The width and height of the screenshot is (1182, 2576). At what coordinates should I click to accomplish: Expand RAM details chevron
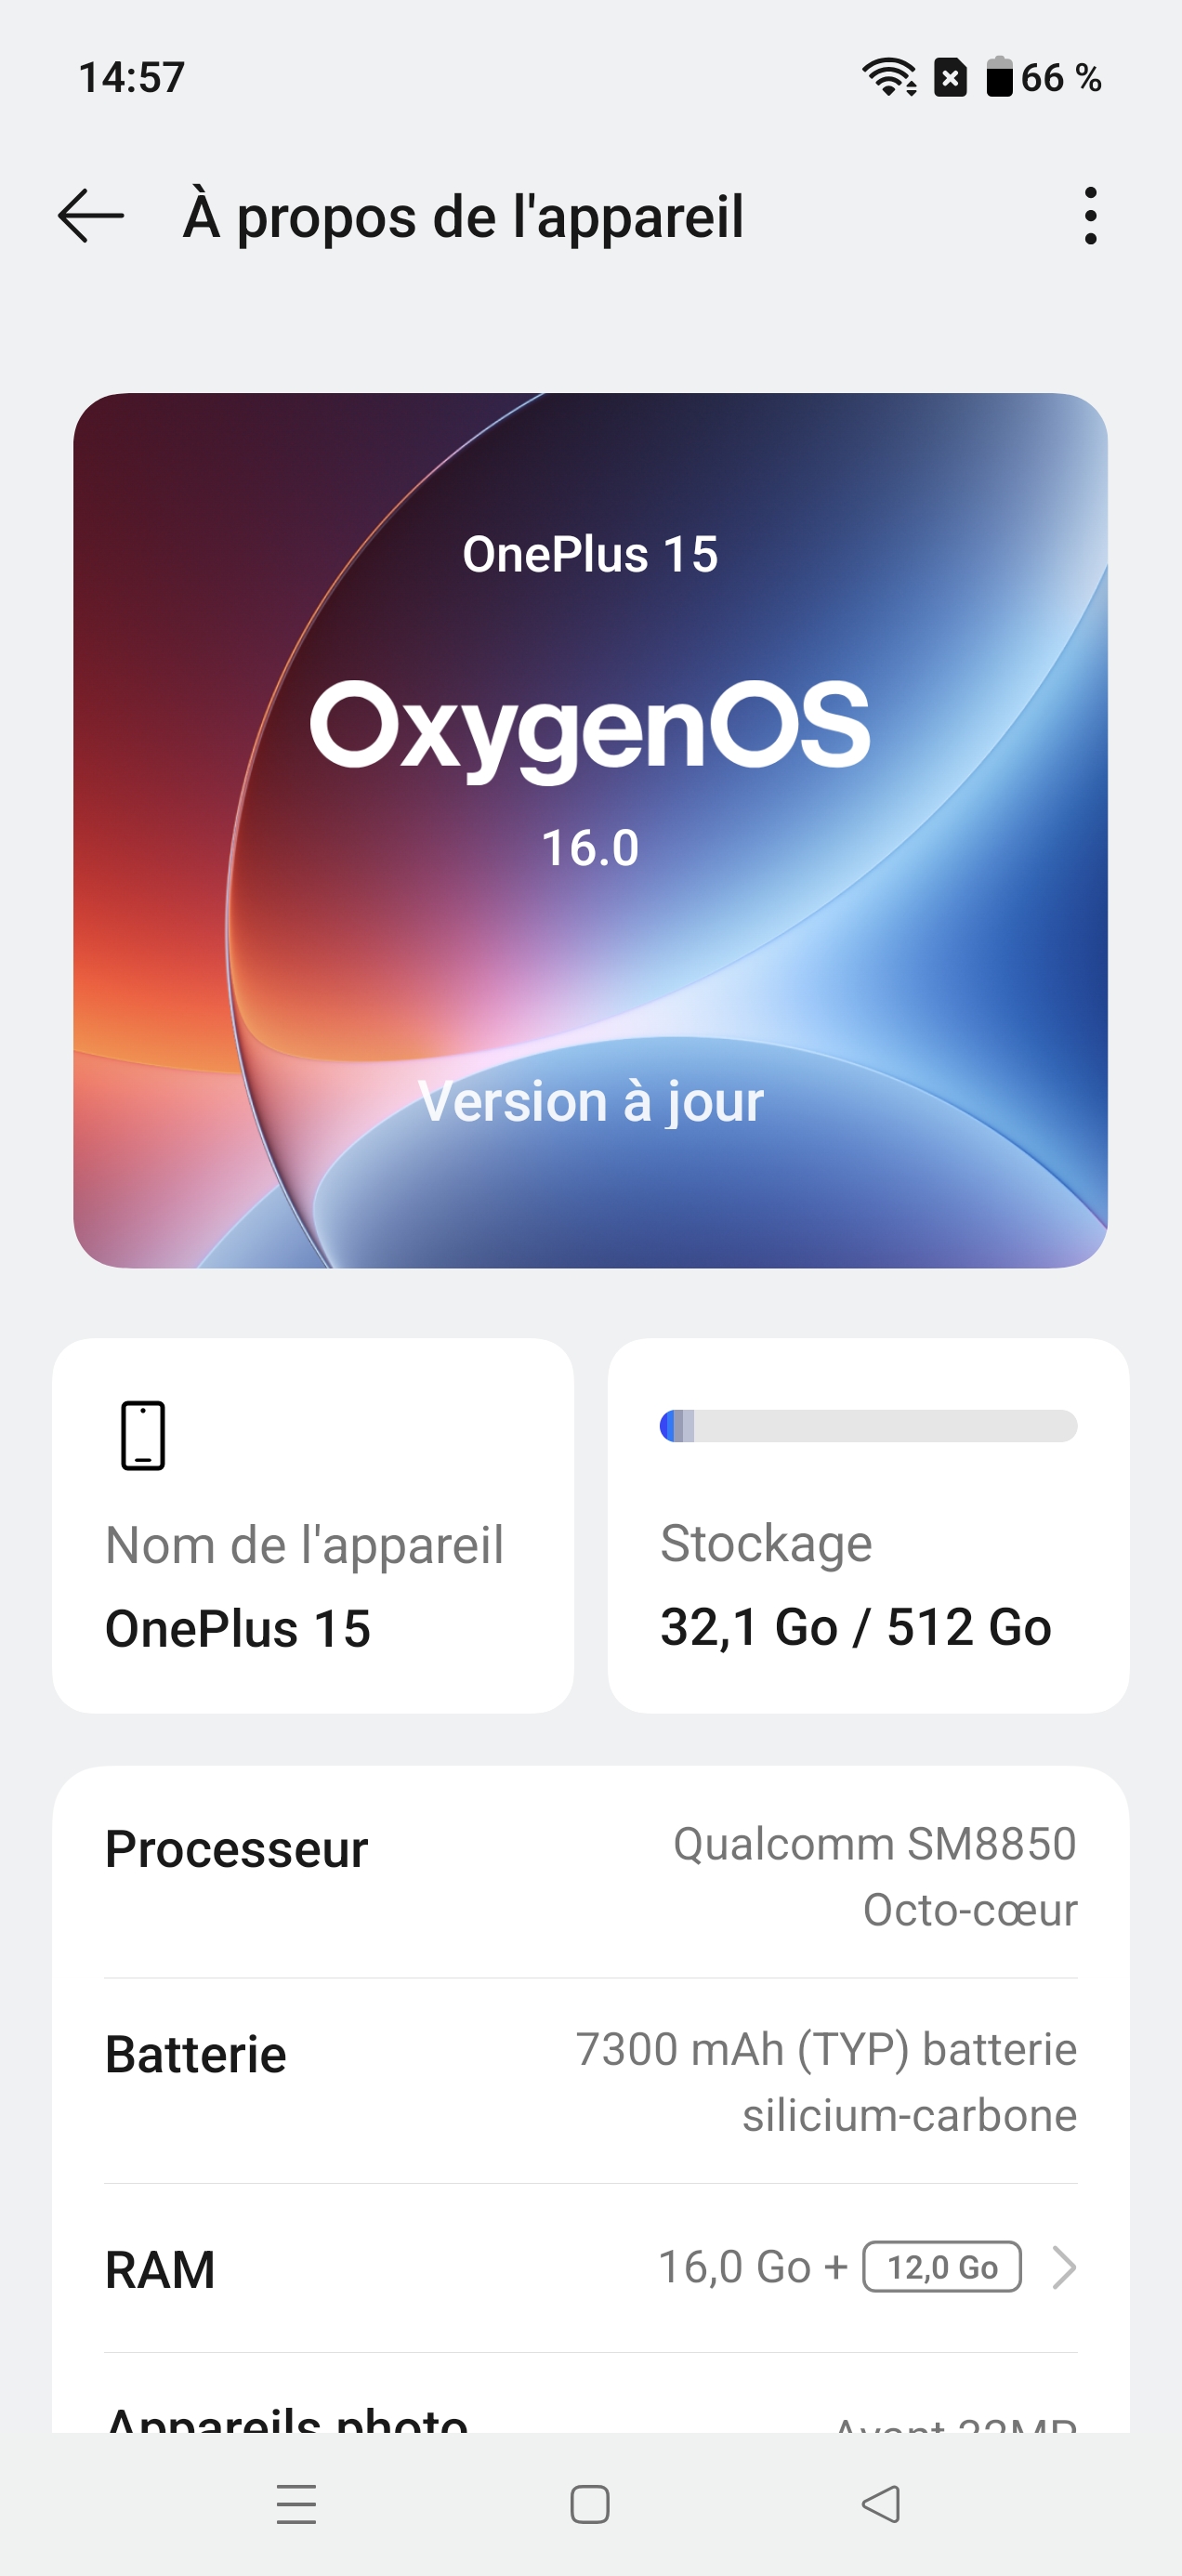click(x=1065, y=2267)
